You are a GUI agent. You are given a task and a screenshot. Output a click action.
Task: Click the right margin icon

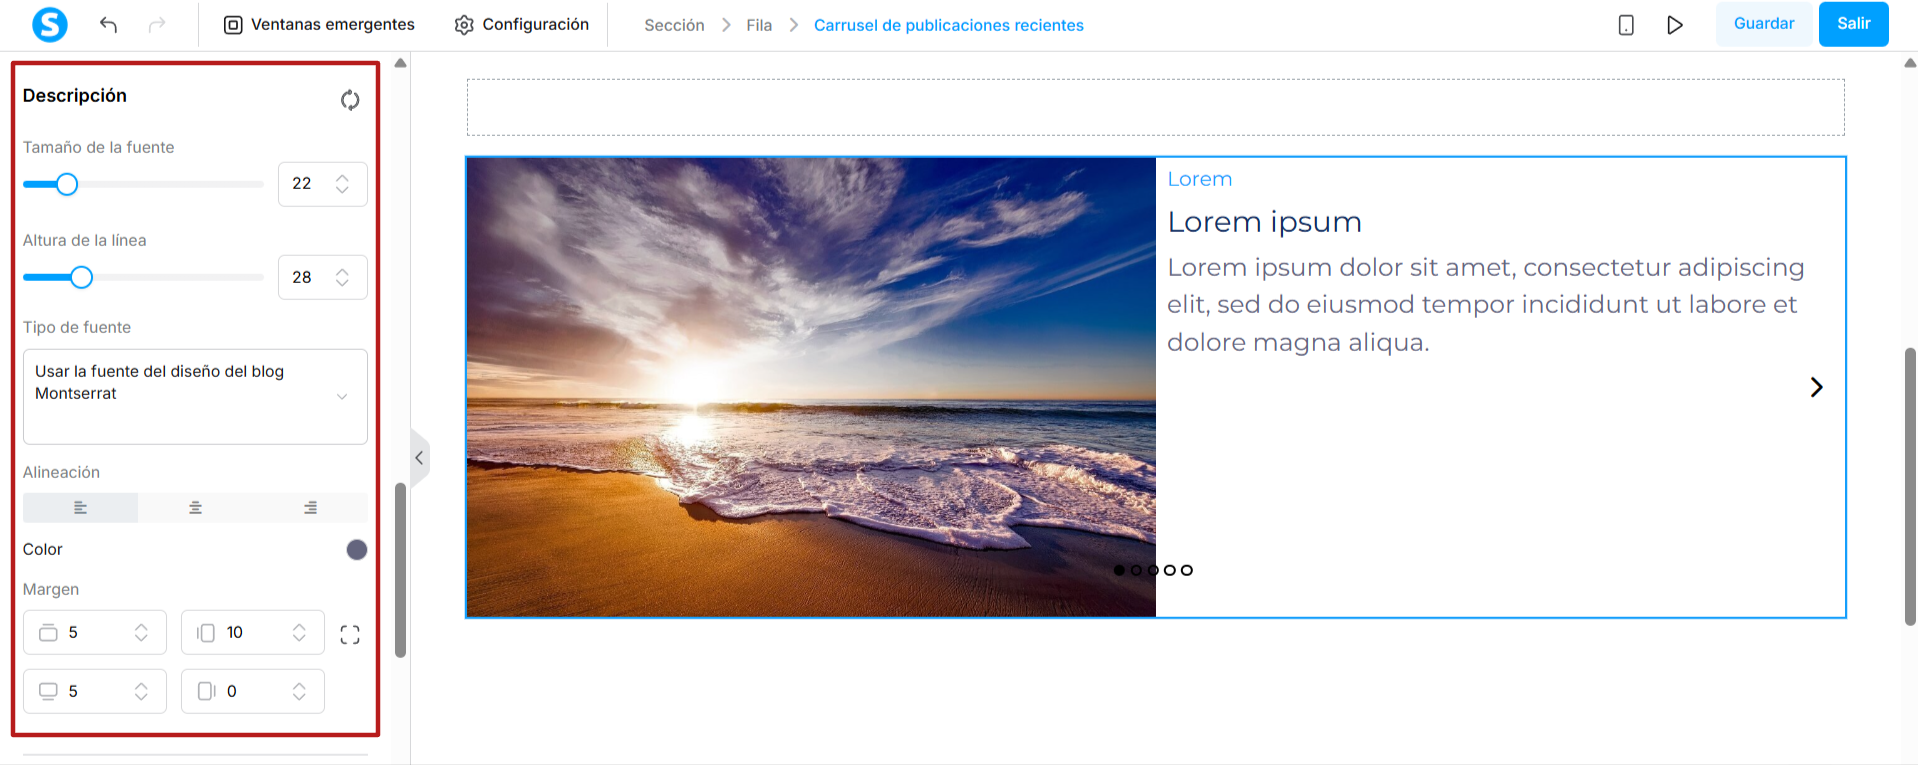tap(206, 691)
